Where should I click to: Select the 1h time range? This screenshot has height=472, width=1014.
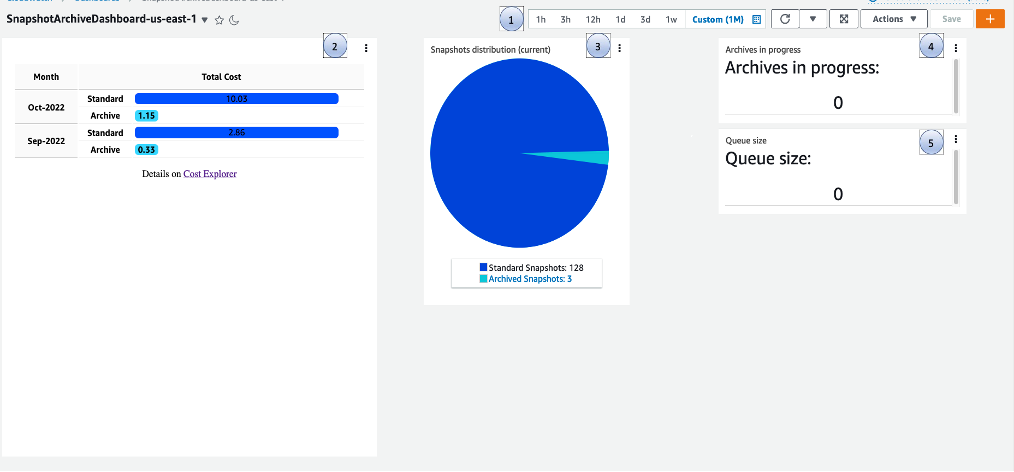click(541, 19)
